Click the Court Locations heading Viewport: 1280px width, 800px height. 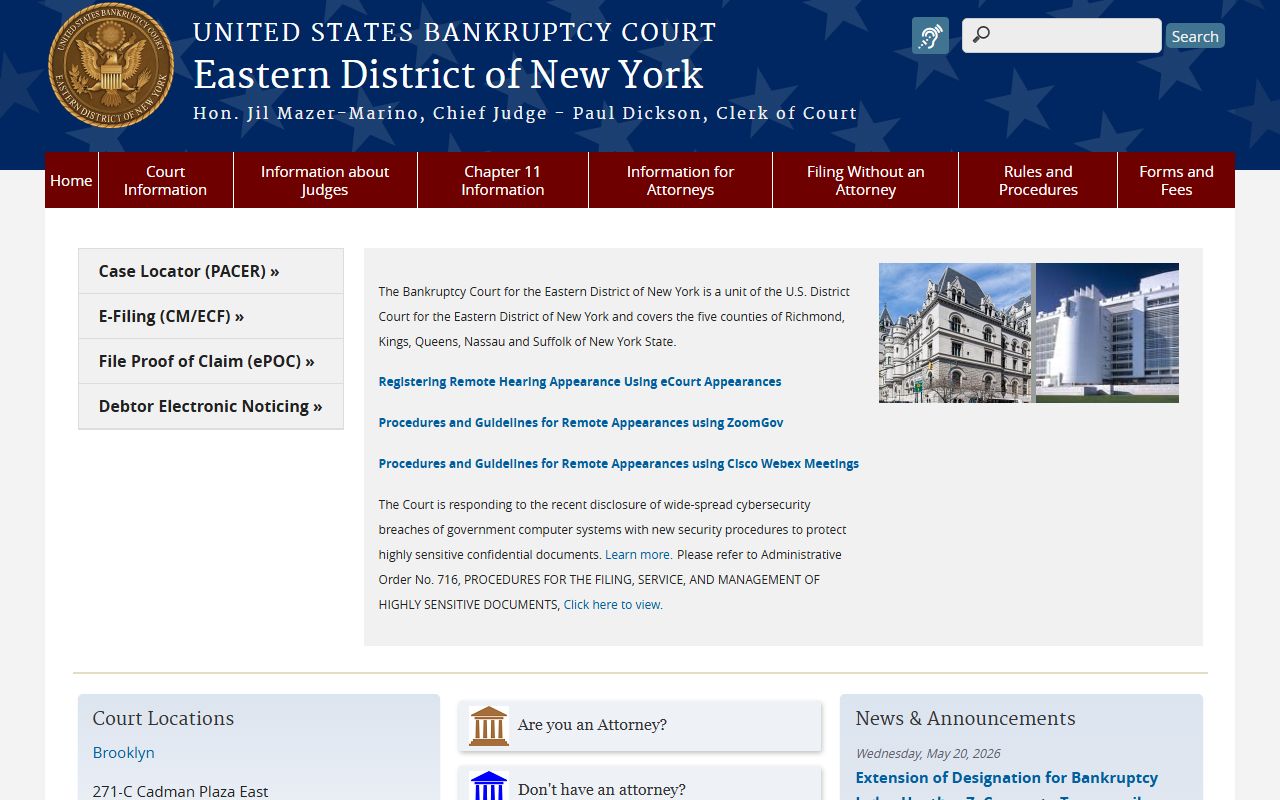tap(163, 718)
